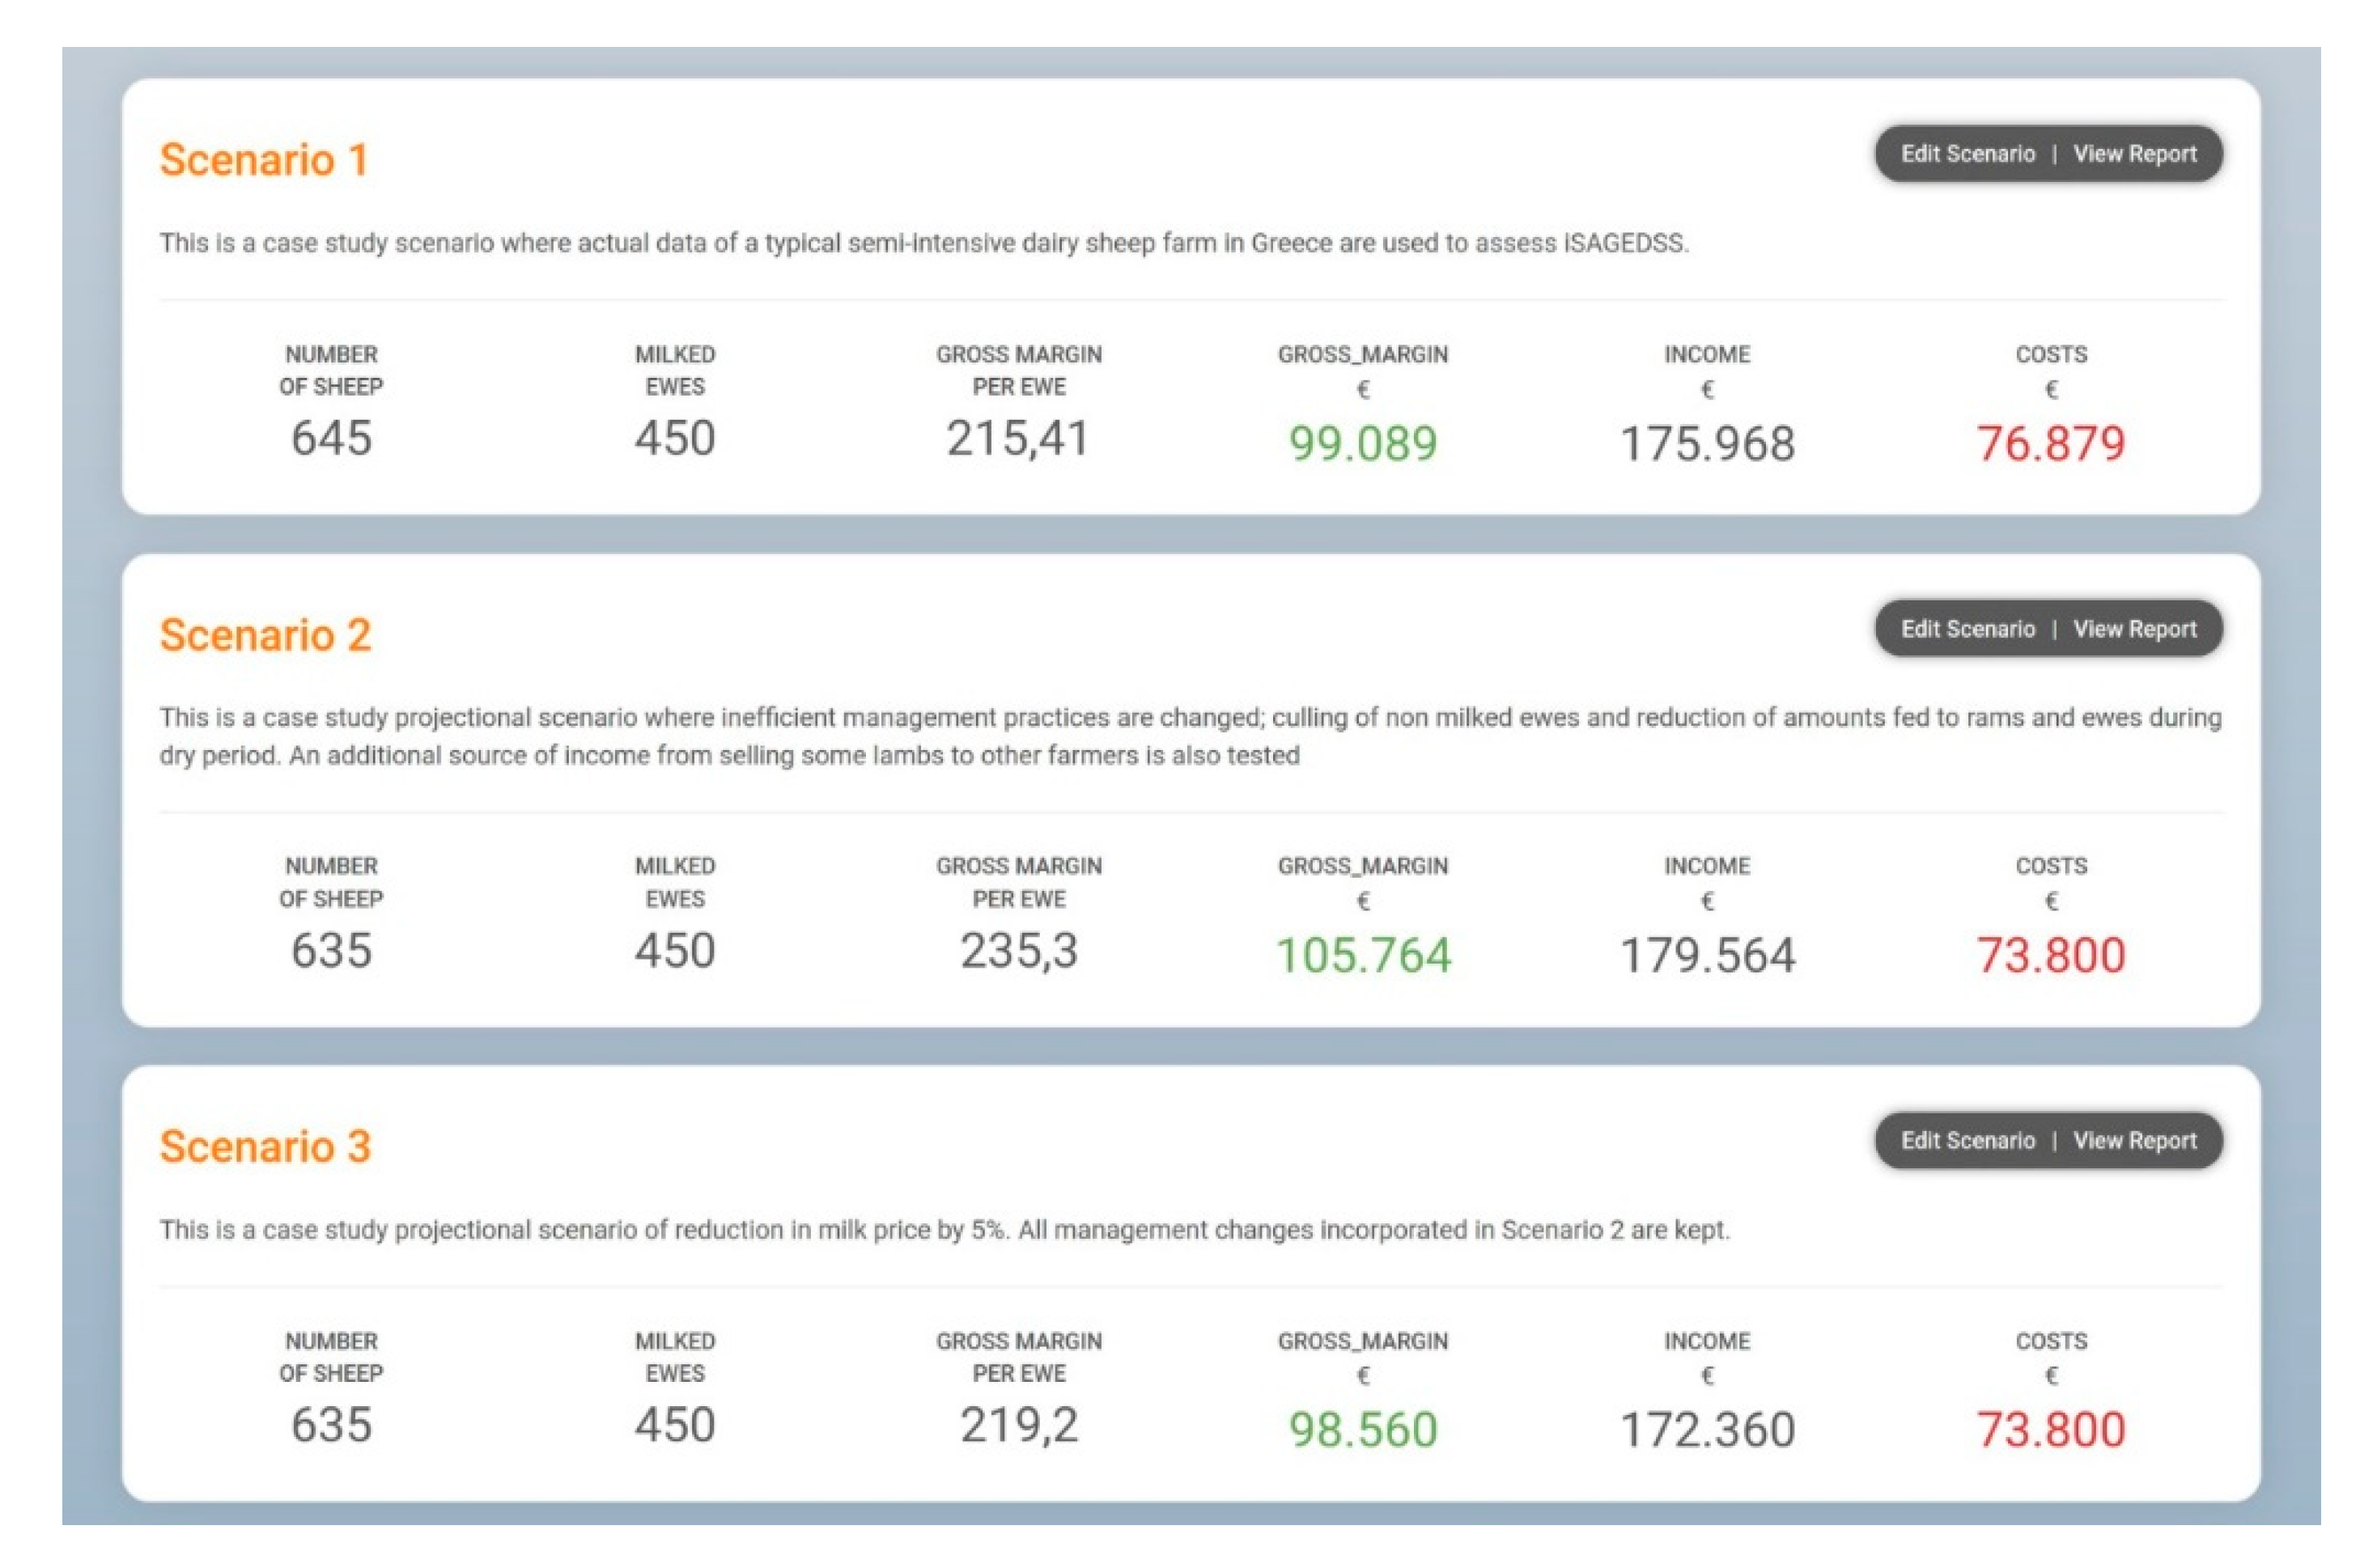Select the Scenario 1 heading

pos(264,160)
